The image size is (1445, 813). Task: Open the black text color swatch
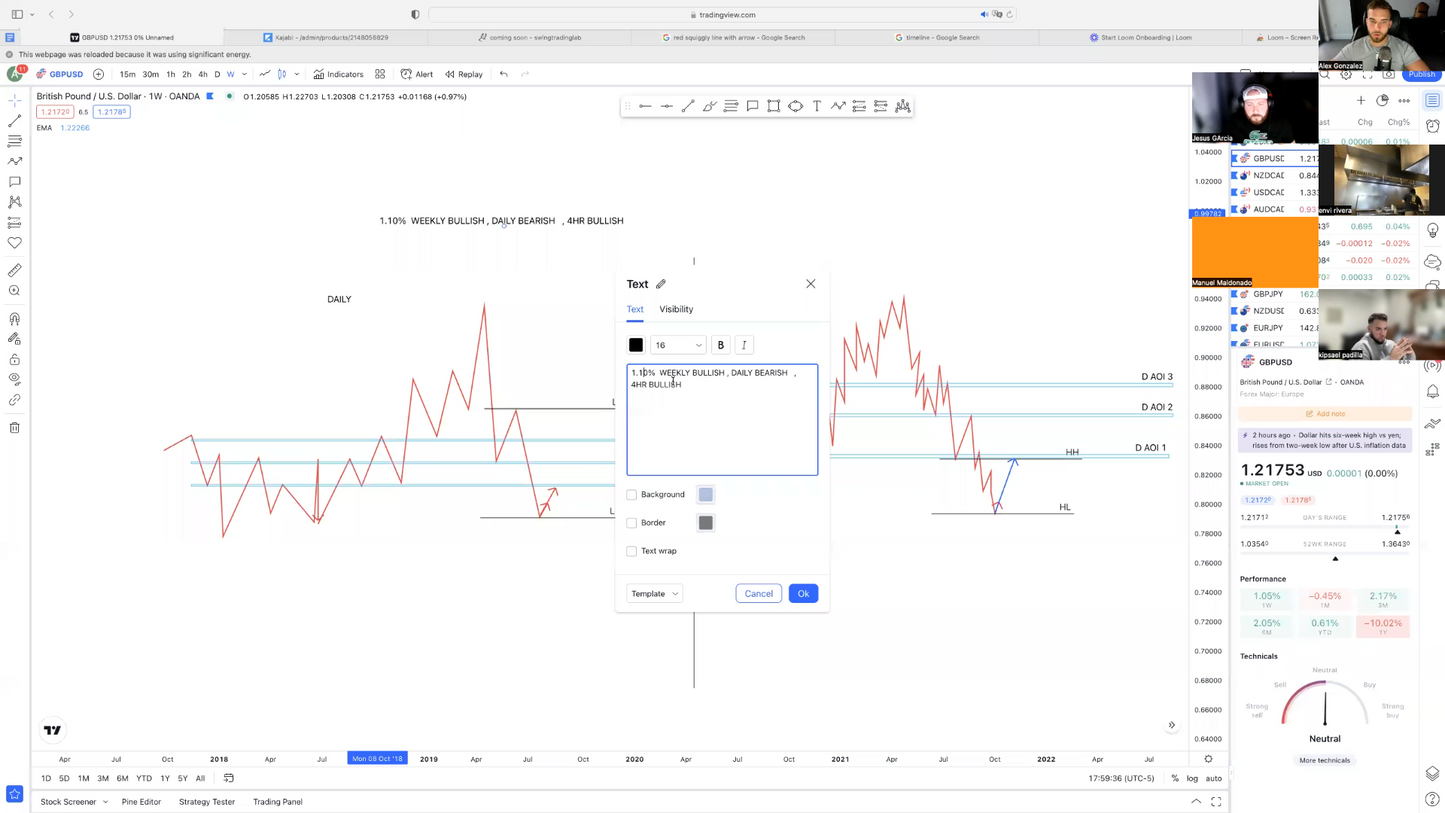tap(636, 345)
